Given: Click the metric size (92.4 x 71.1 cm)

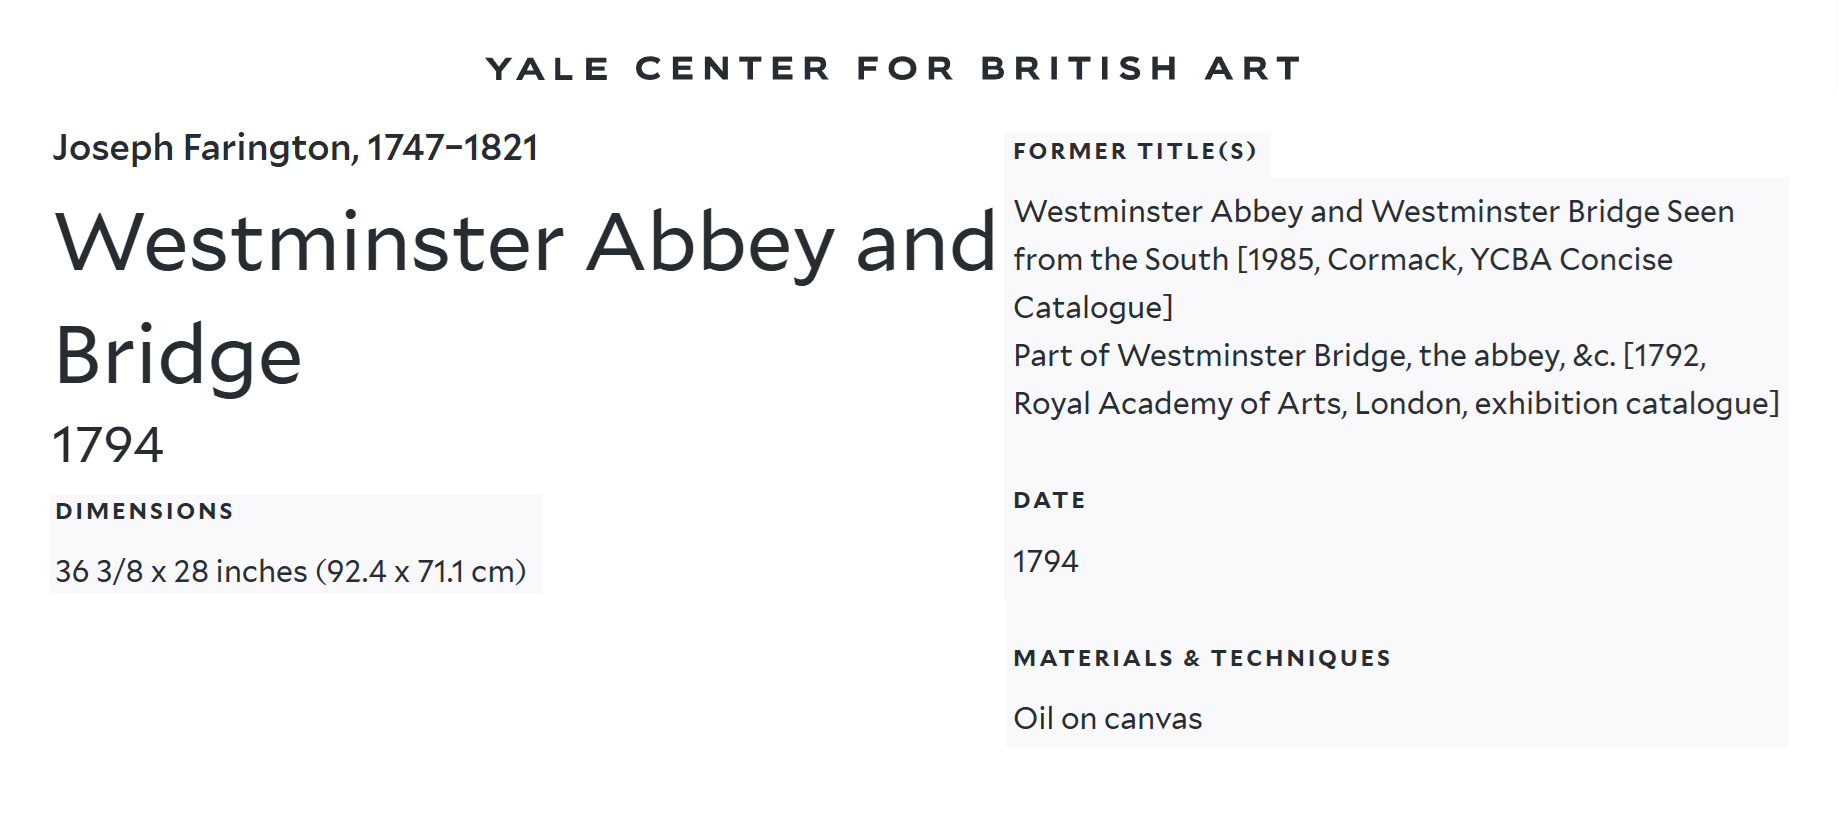Looking at the screenshot, I should (421, 571).
